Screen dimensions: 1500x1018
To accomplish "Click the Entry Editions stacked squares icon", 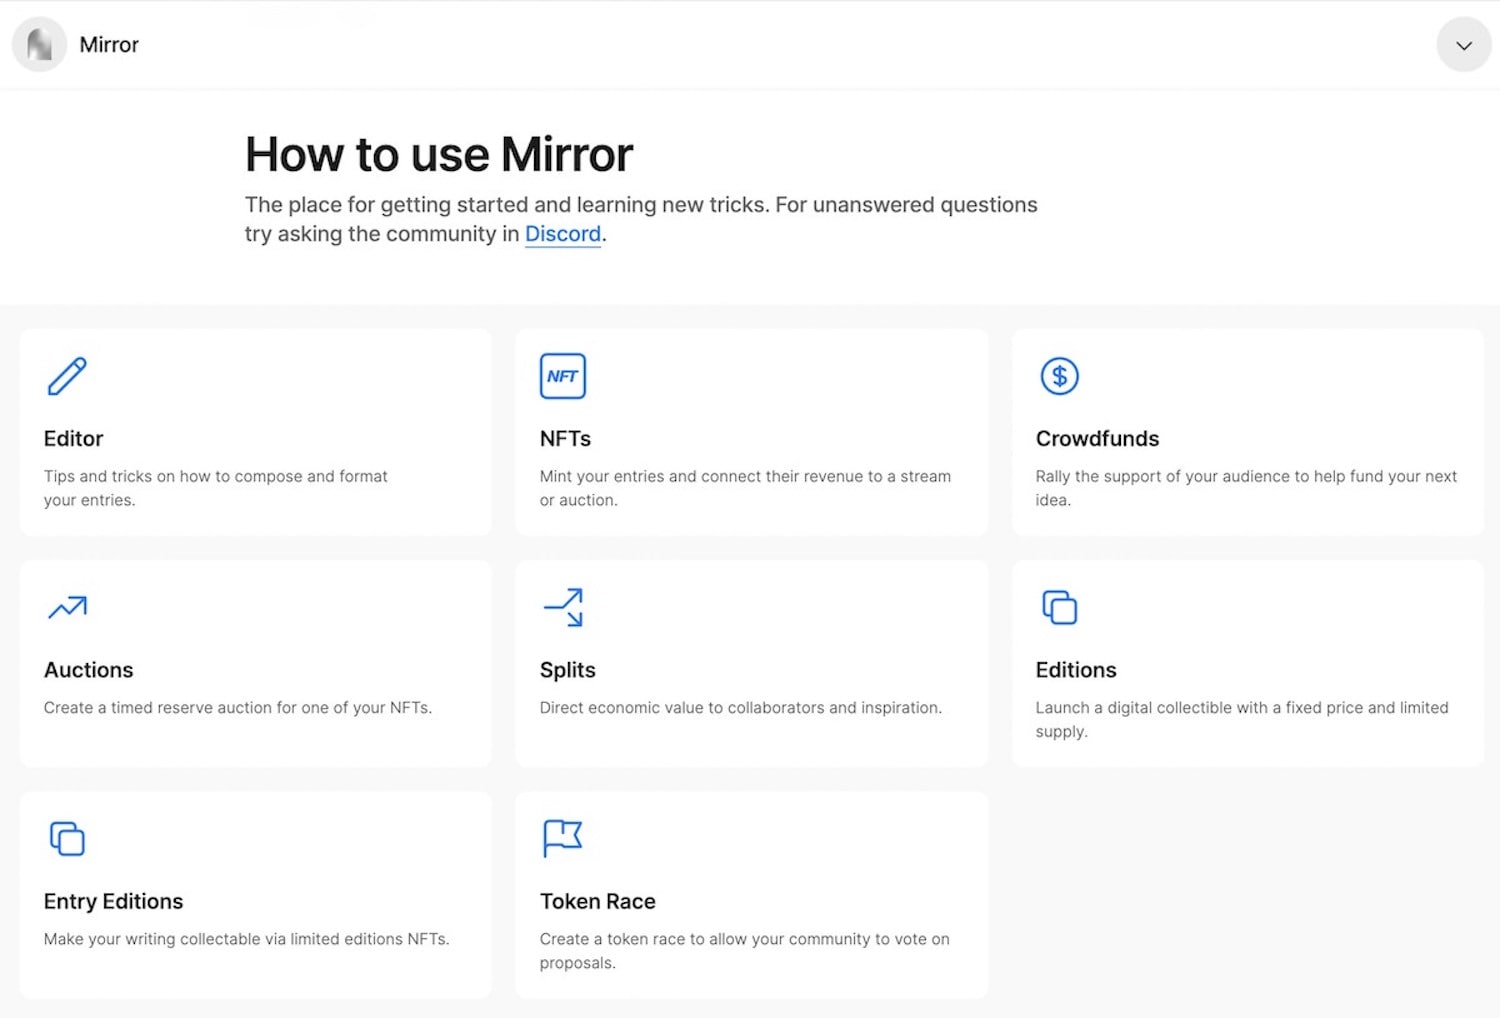I will coord(67,838).
